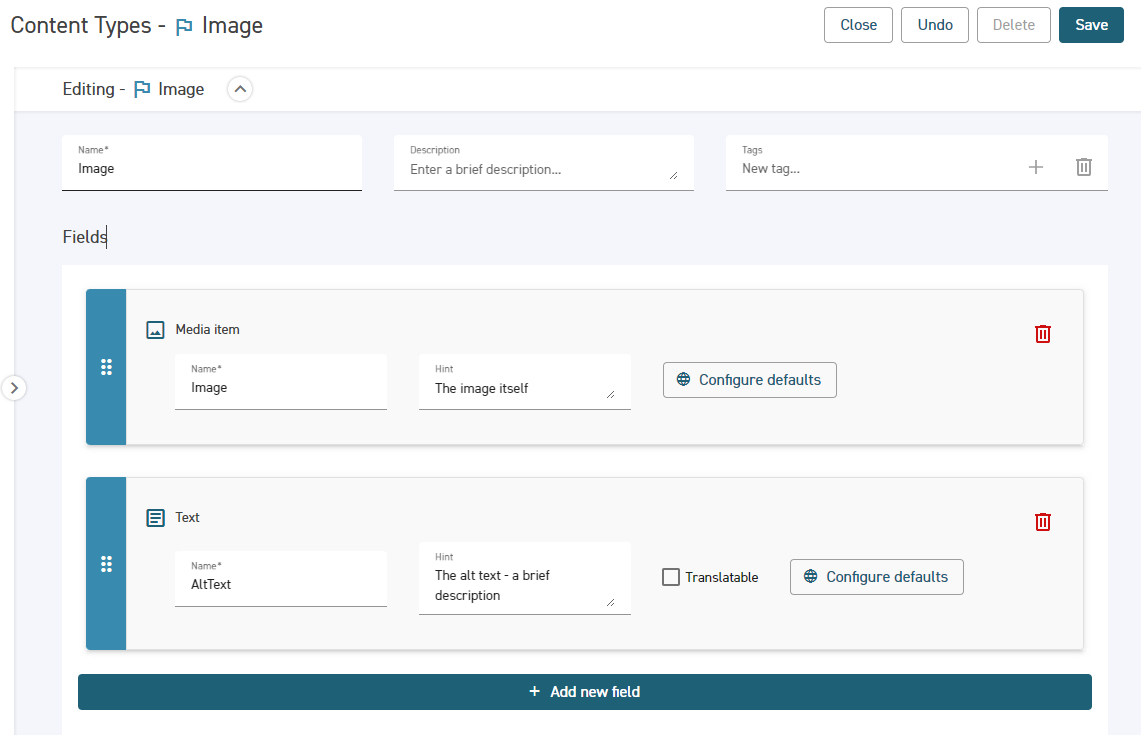Add new field to content type
1141x735 pixels.
(x=584, y=692)
